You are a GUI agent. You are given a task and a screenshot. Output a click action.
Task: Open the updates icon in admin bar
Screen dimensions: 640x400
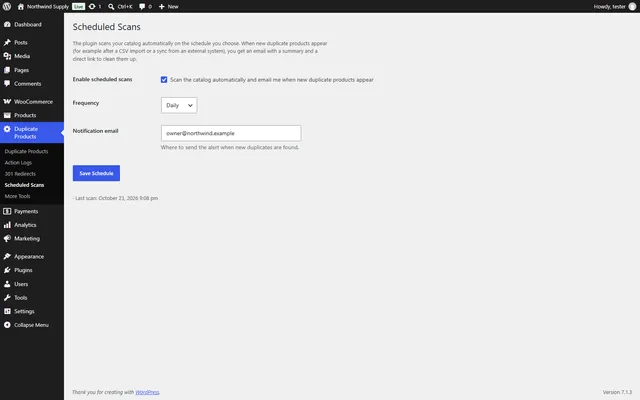(92, 7)
